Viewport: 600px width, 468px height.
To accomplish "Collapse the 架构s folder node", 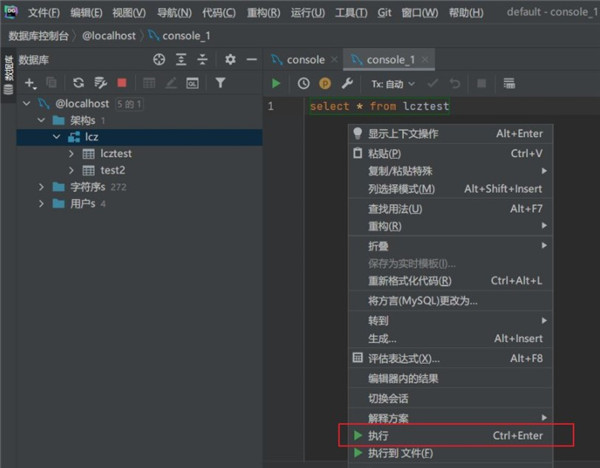I will 41,120.
